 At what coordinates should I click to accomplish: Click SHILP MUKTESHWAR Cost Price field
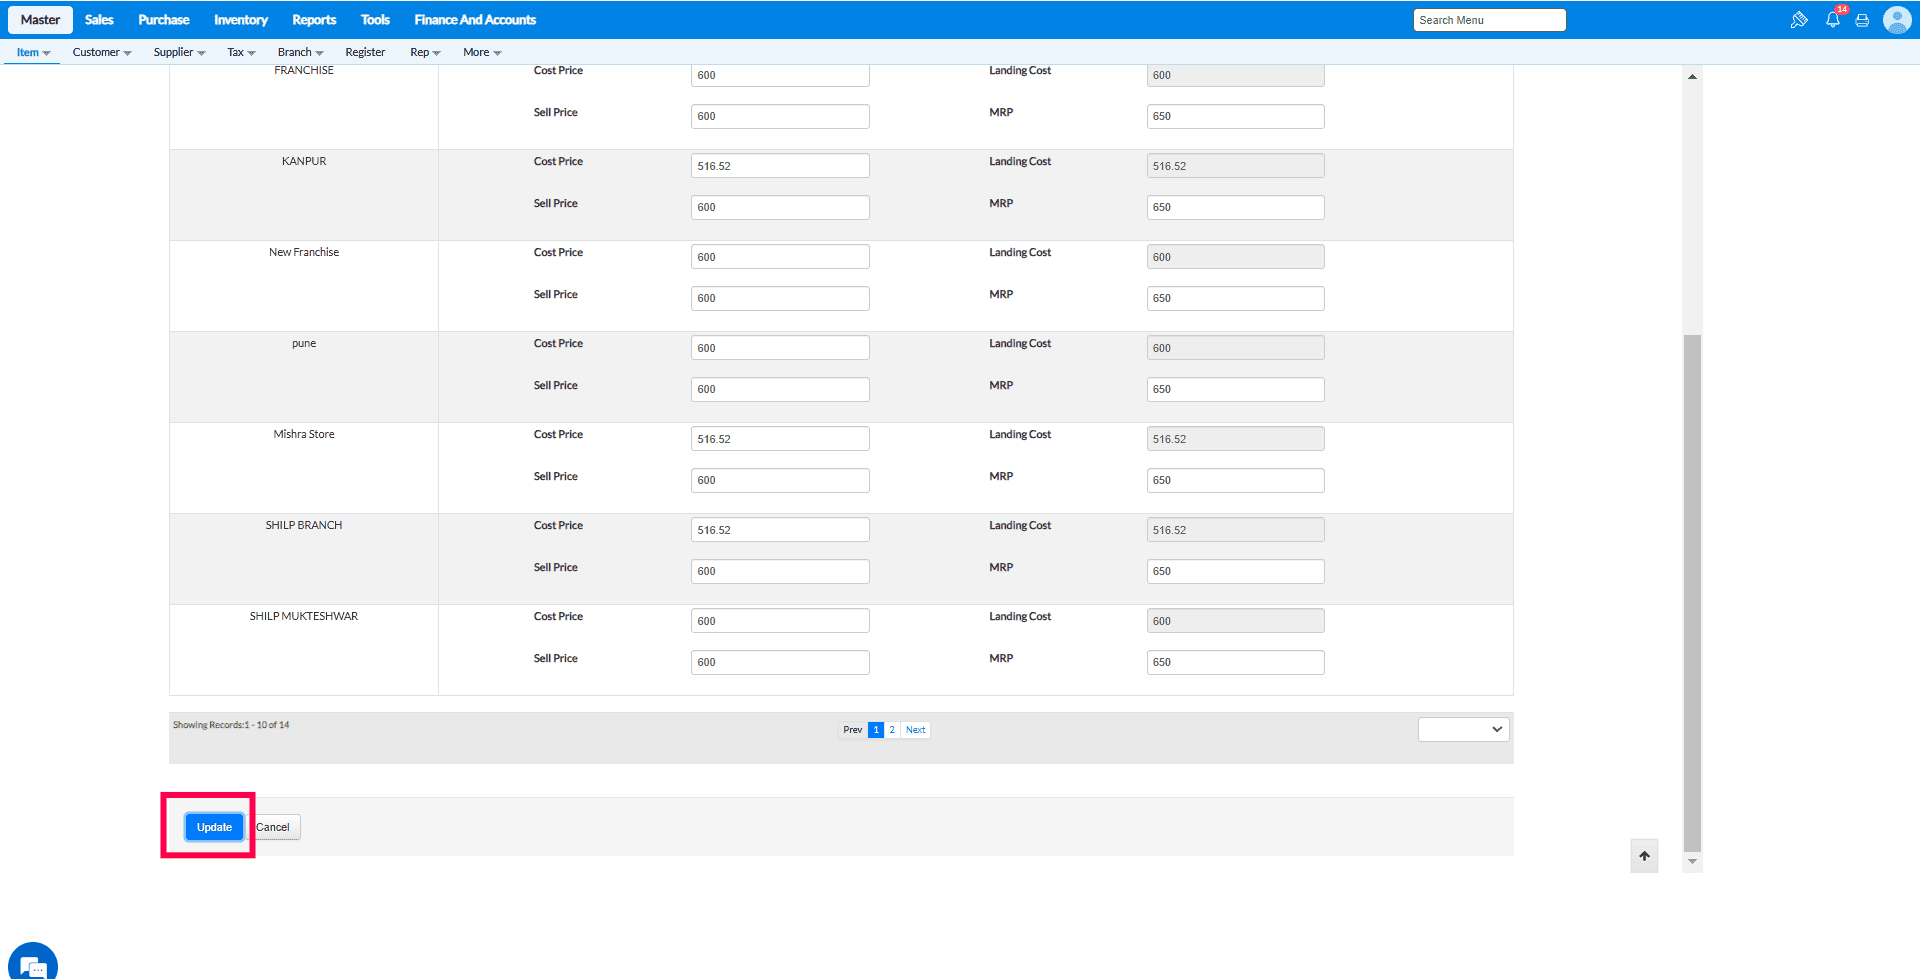coord(780,621)
